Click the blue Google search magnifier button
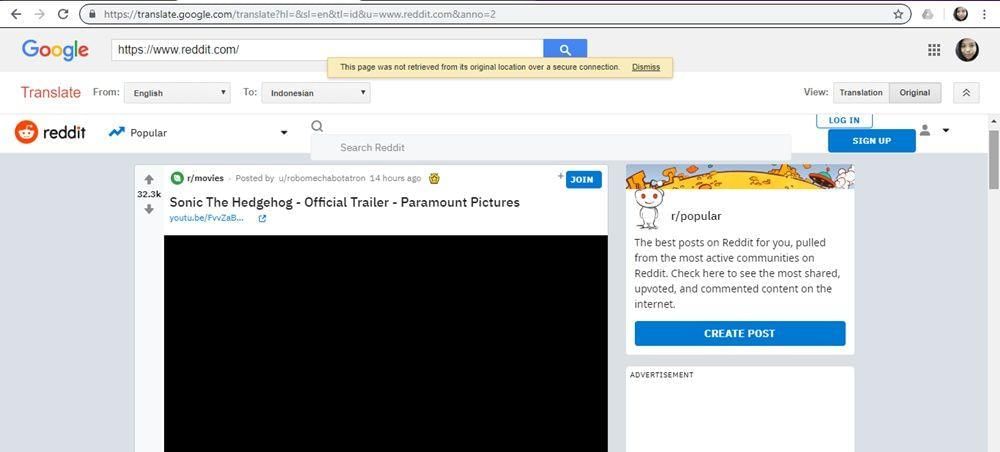 coord(565,50)
